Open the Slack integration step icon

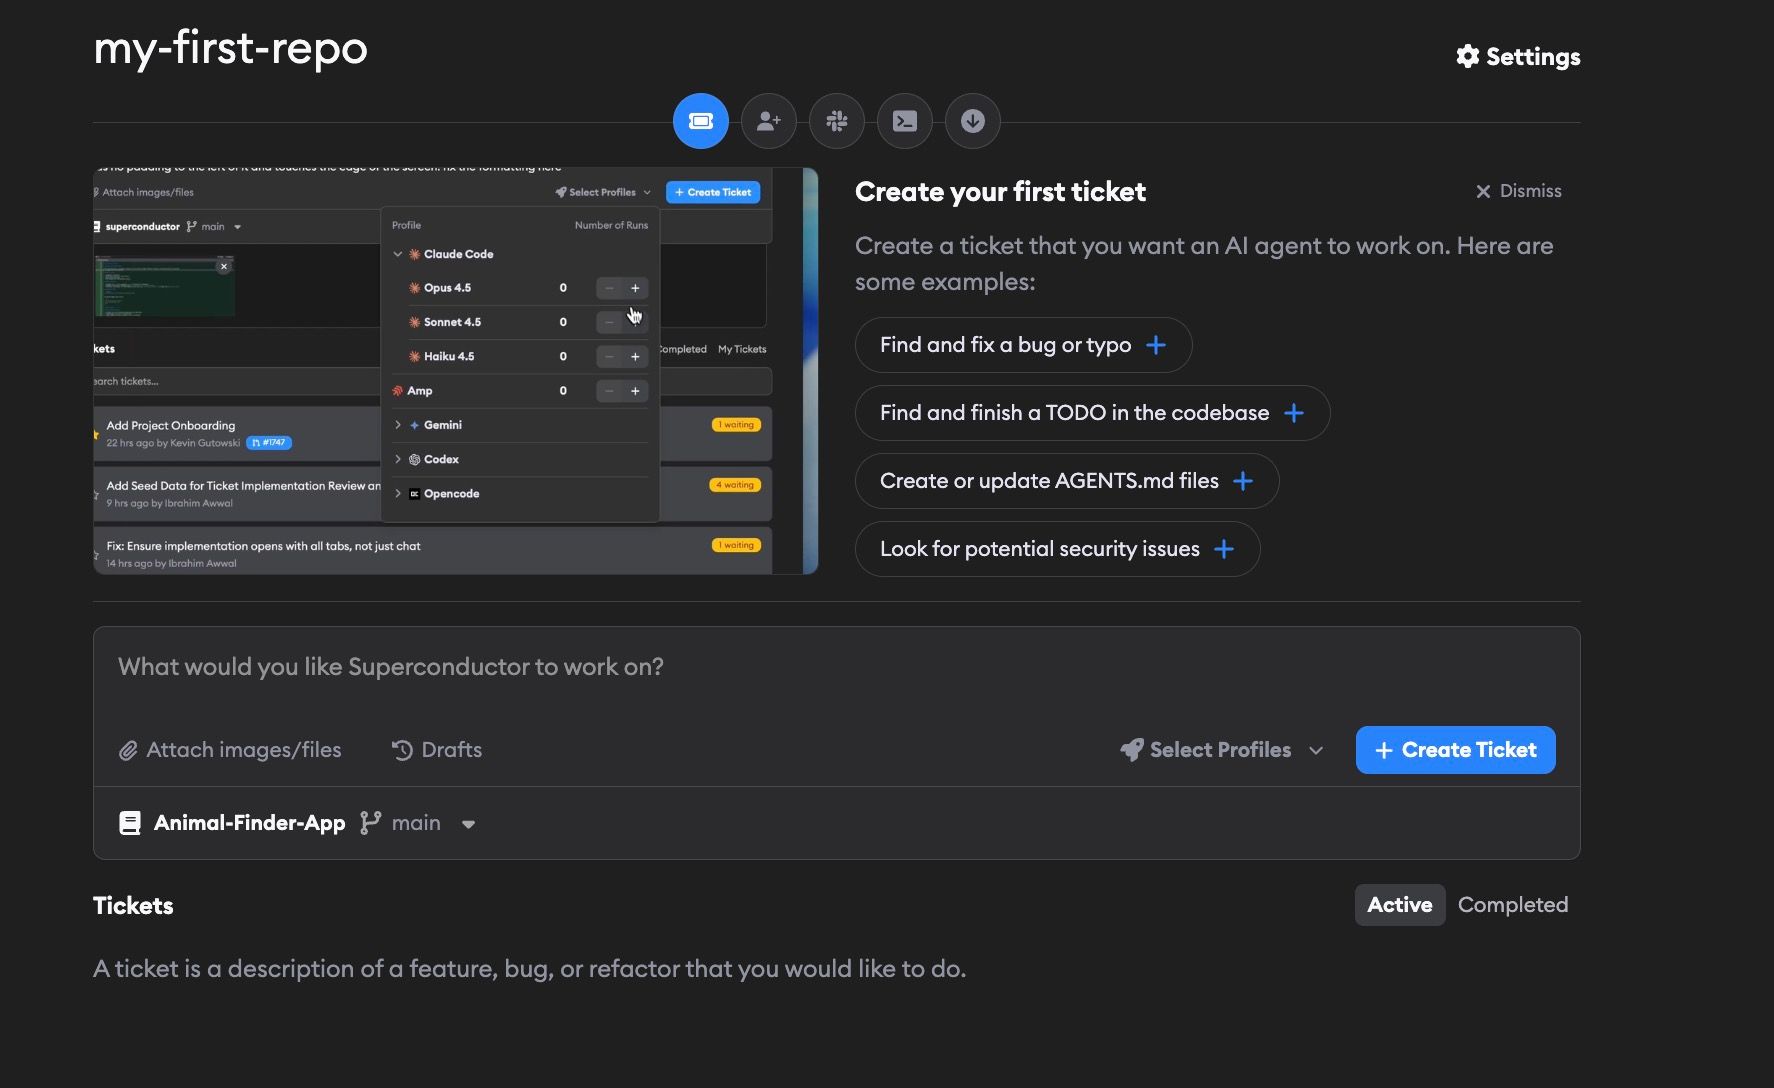point(836,121)
